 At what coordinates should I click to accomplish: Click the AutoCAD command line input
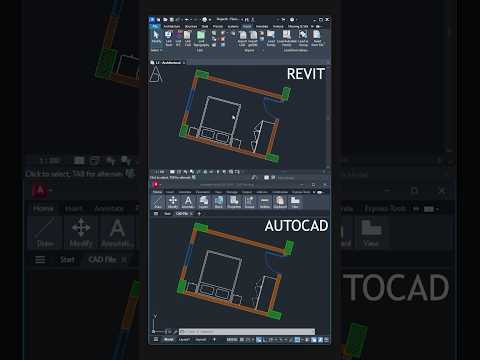[x=247, y=332]
